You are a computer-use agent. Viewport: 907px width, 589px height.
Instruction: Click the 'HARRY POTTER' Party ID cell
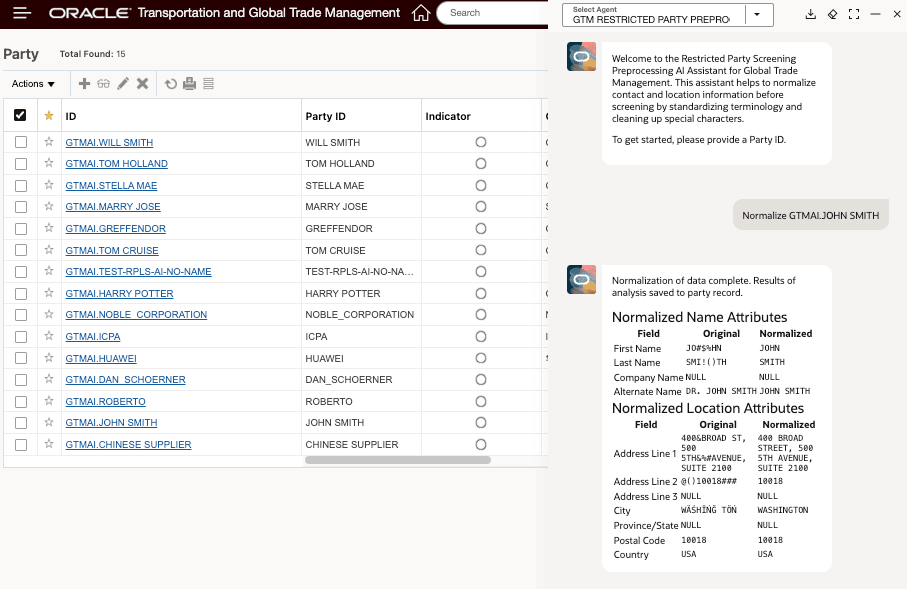click(343, 294)
